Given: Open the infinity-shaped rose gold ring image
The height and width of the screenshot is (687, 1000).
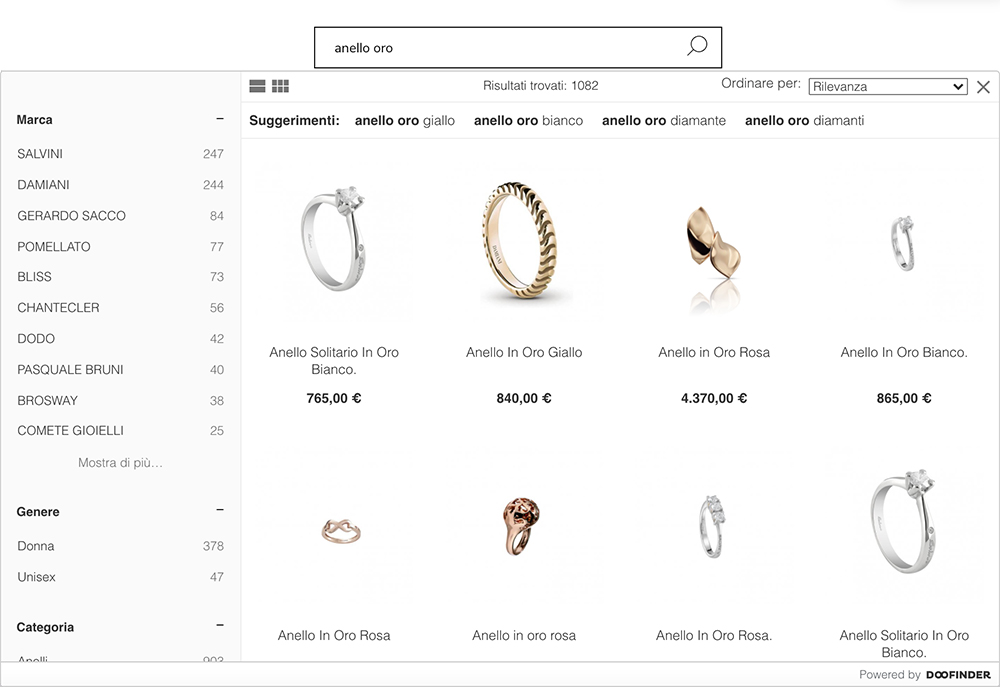Looking at the screenshot, I should [x=341, y=531].
